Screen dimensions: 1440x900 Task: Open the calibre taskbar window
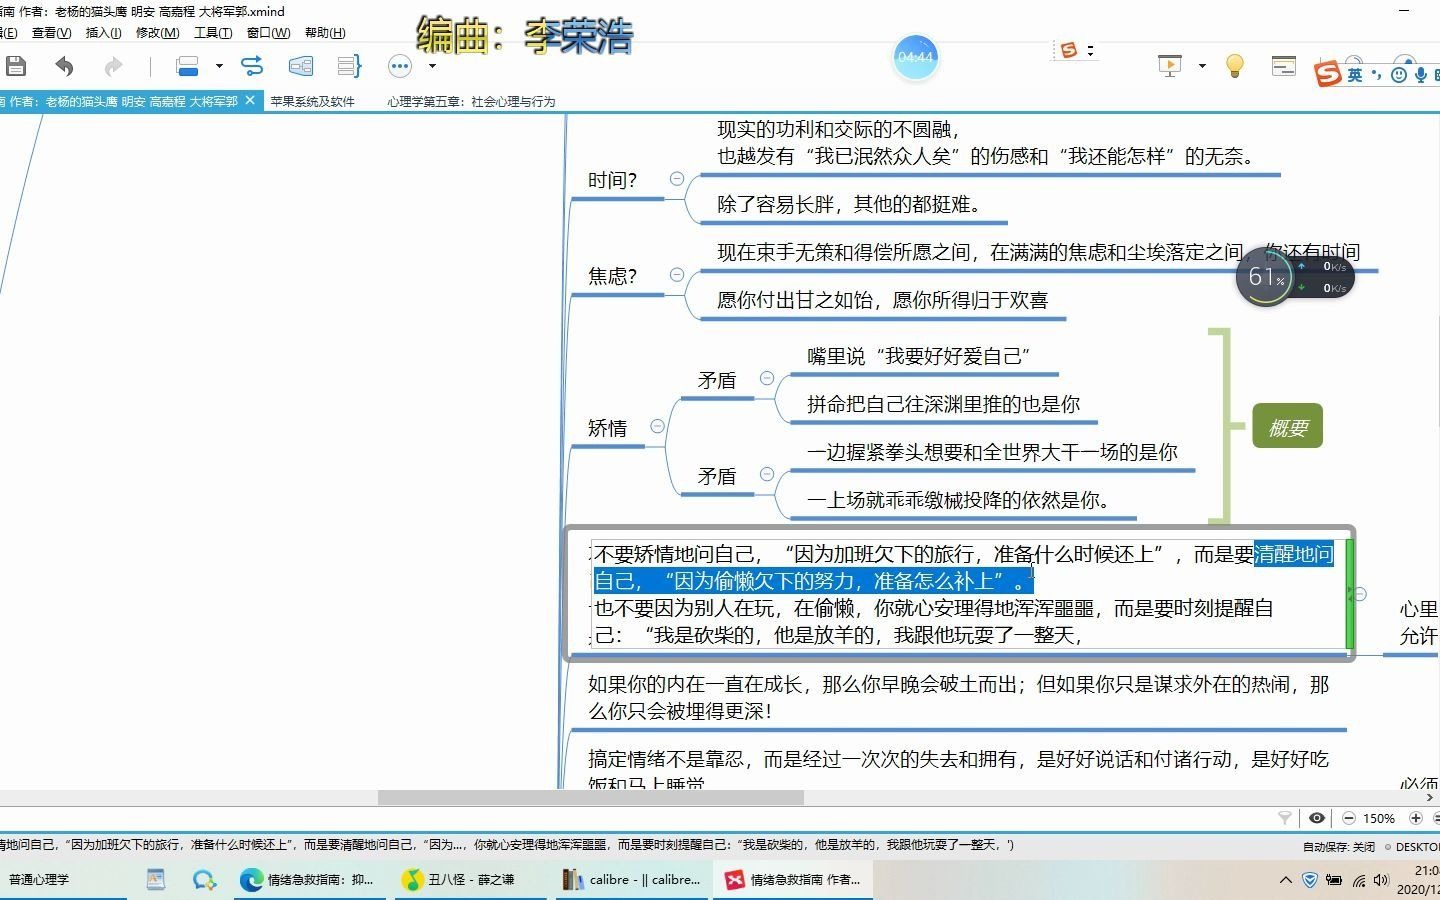(632, 880)
